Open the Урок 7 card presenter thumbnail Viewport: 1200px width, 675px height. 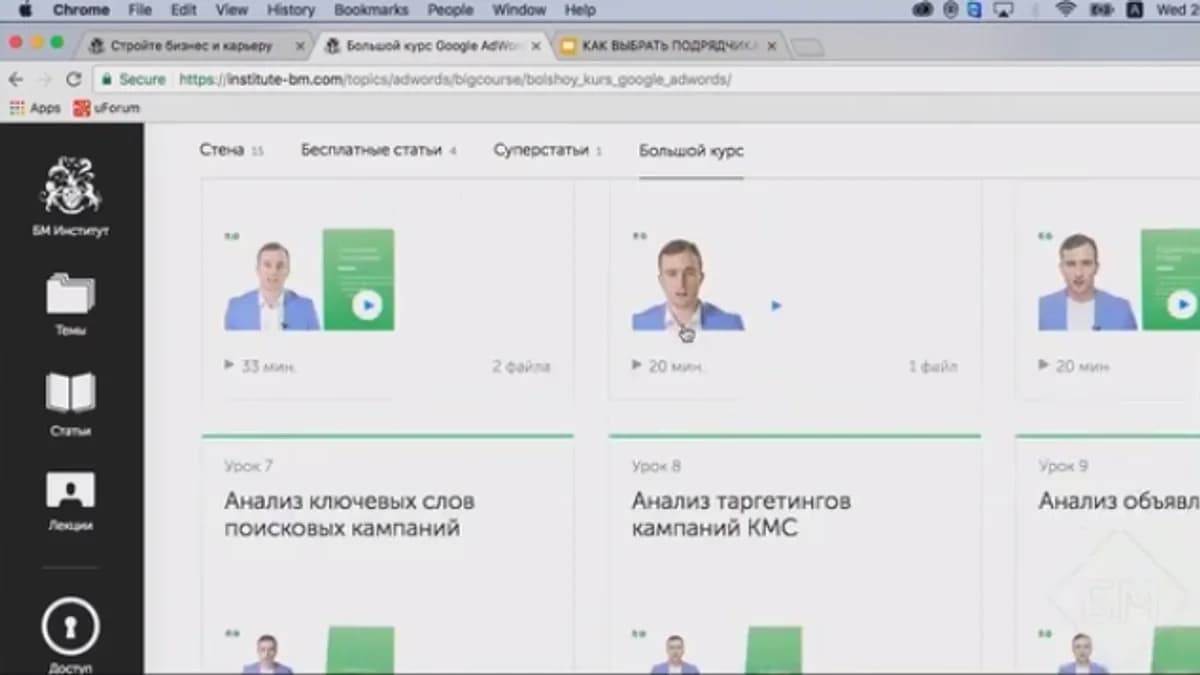(x=267, y=654)
